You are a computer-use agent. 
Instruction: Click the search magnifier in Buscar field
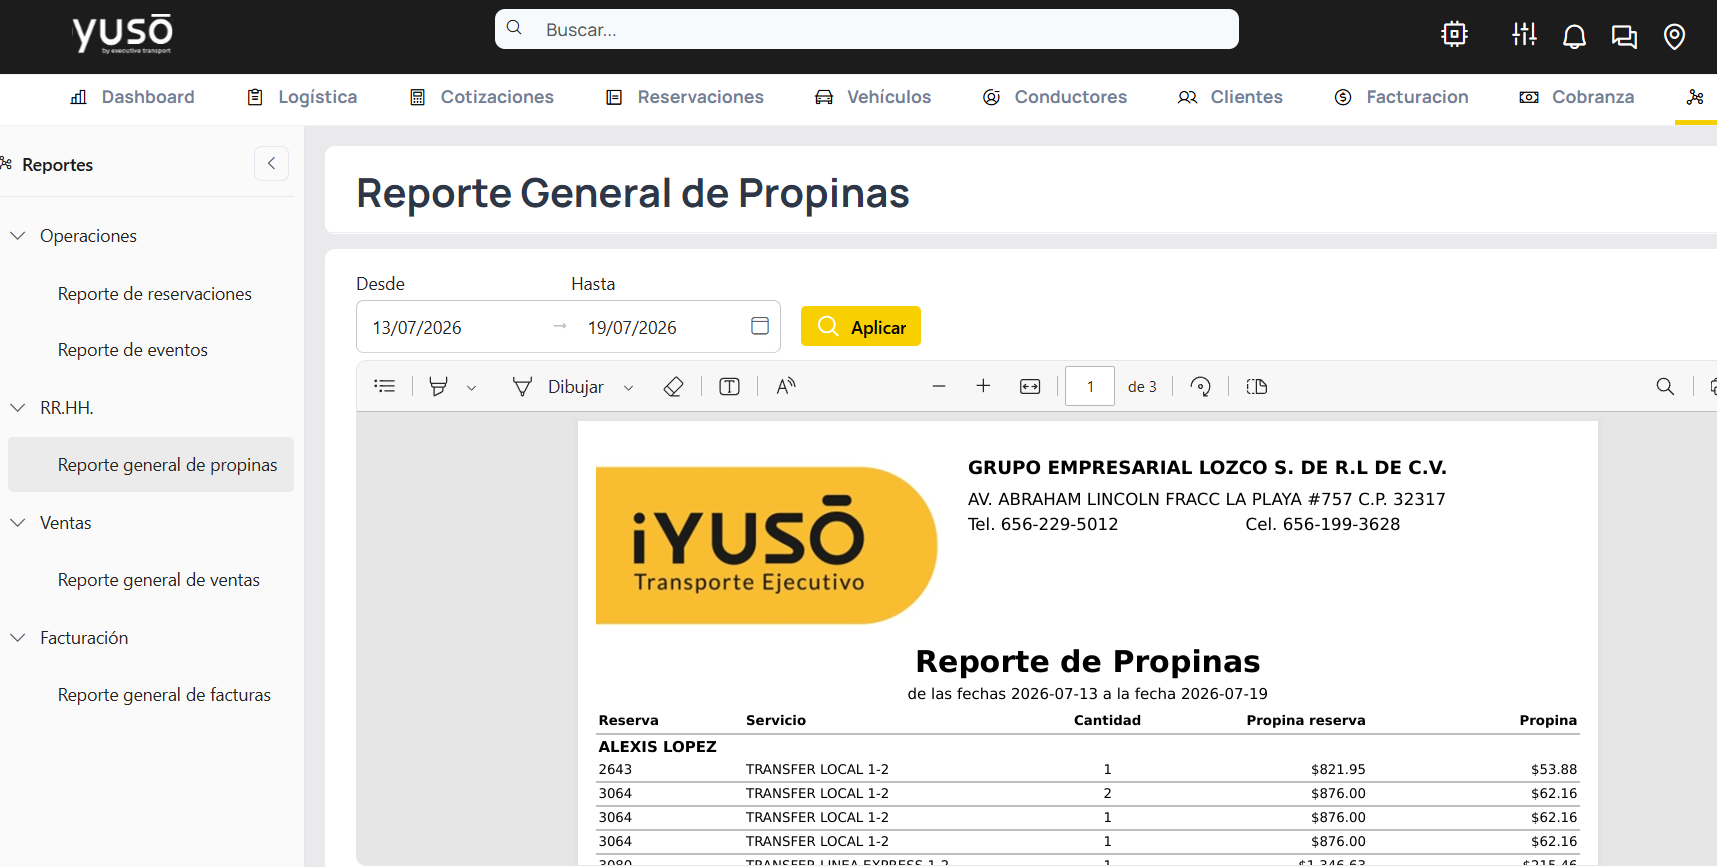pos(514,28)
